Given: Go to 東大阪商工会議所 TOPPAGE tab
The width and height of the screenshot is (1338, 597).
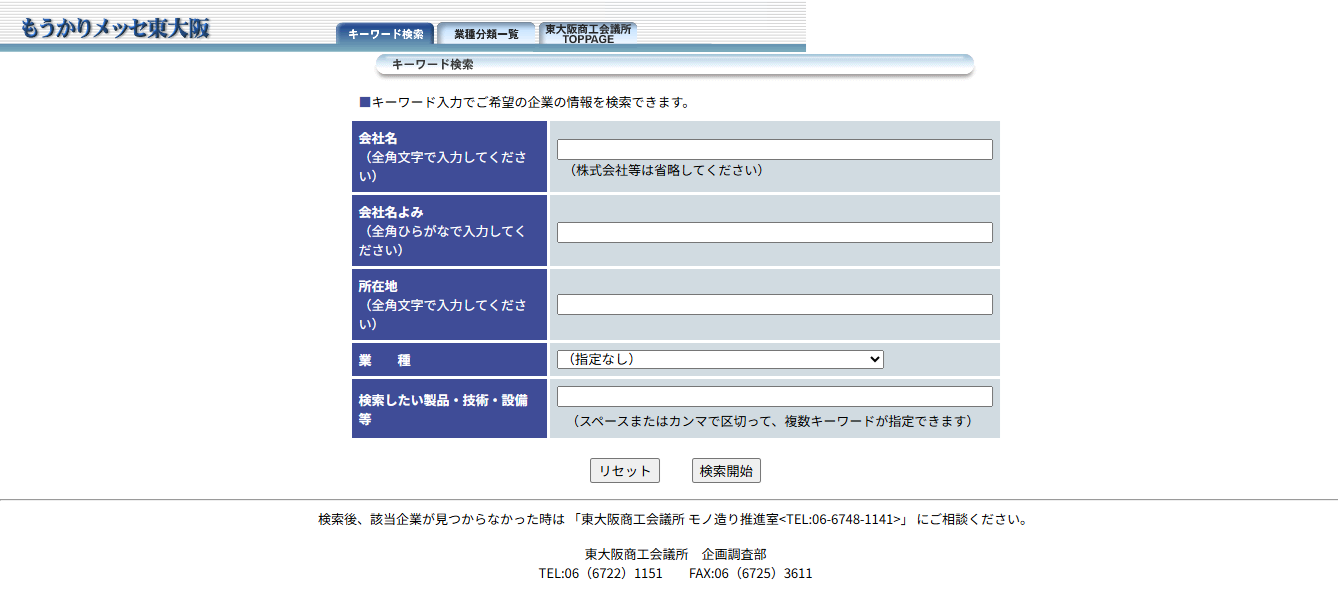Looking at the screenshot, I should click(x=588, y=33).
